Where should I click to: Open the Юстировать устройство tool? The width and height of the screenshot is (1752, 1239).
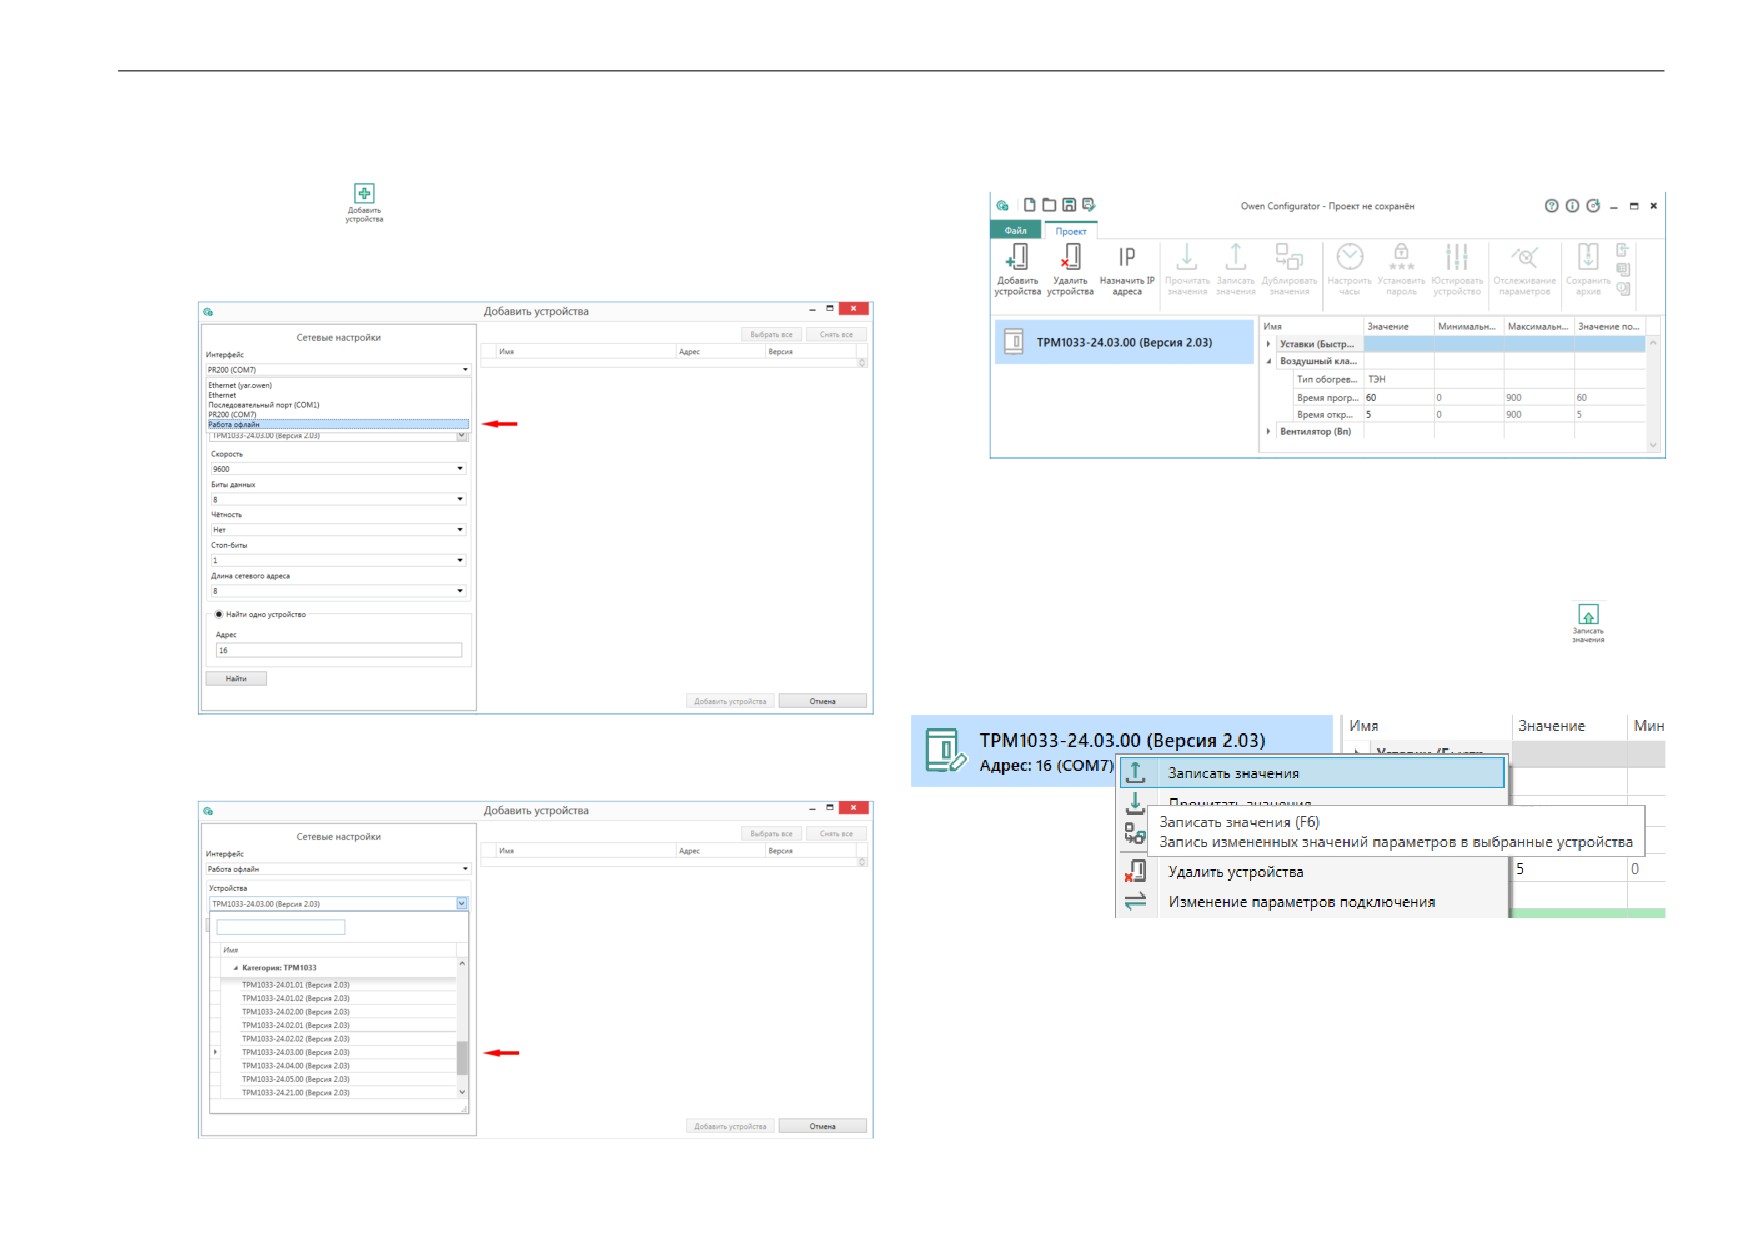point(1457,269)
